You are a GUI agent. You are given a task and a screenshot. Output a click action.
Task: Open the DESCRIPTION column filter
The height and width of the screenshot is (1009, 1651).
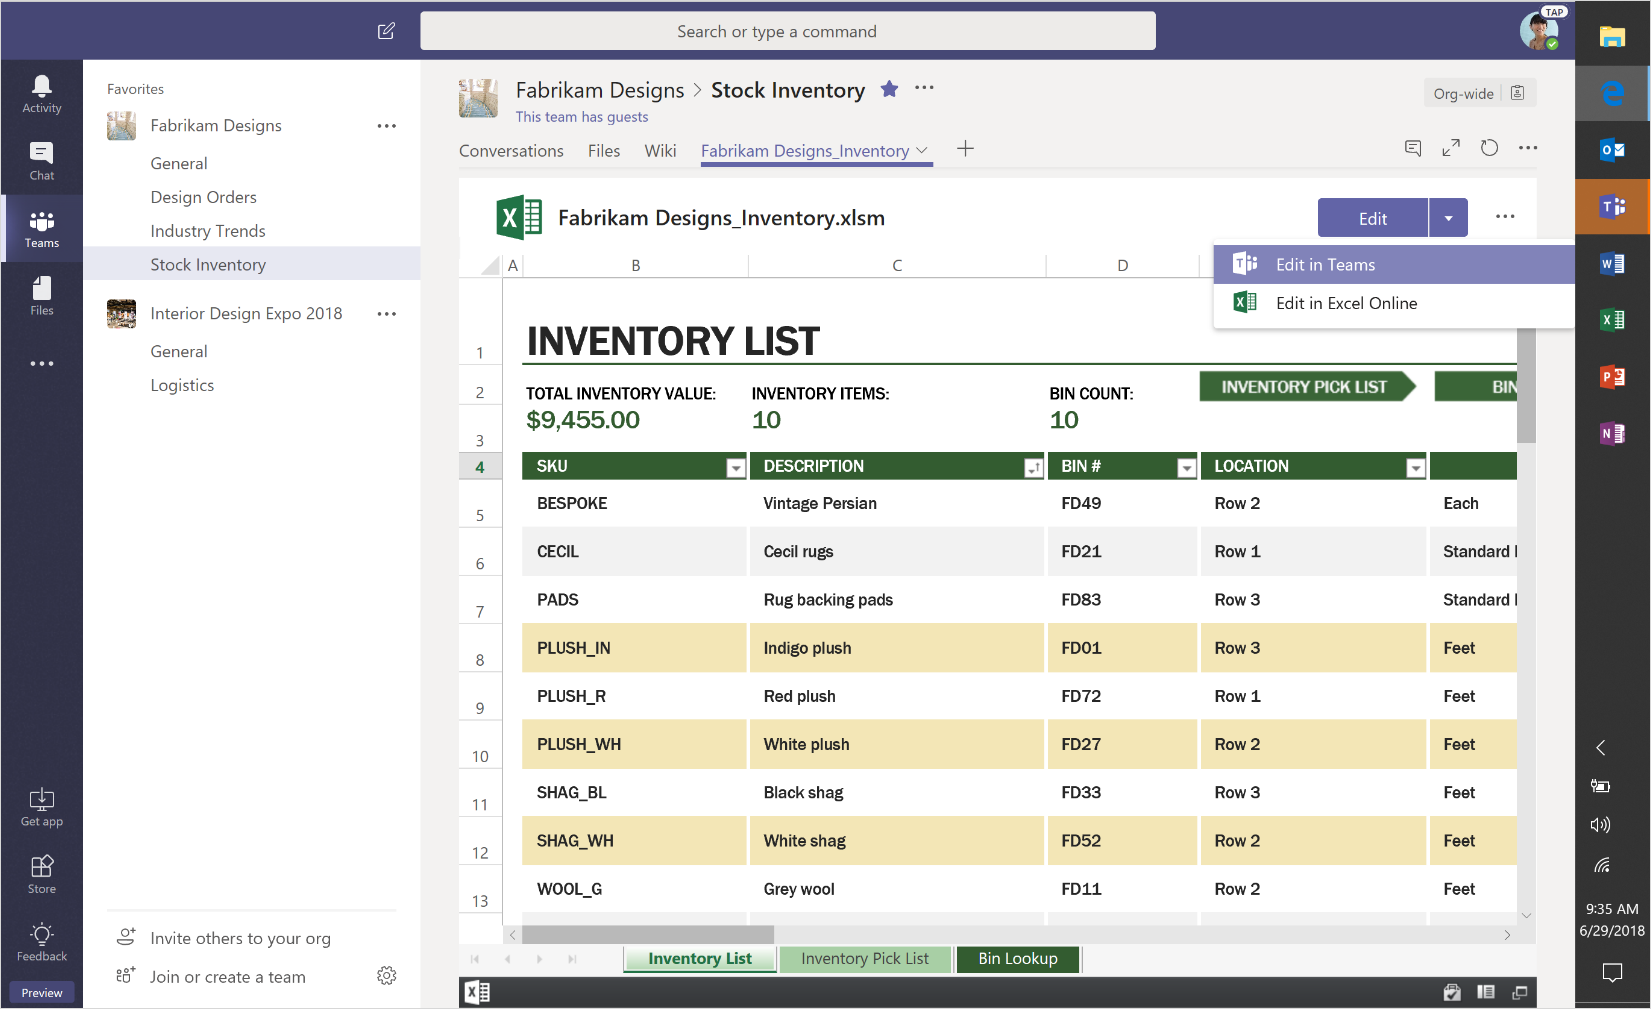(x=1033, y=467)
